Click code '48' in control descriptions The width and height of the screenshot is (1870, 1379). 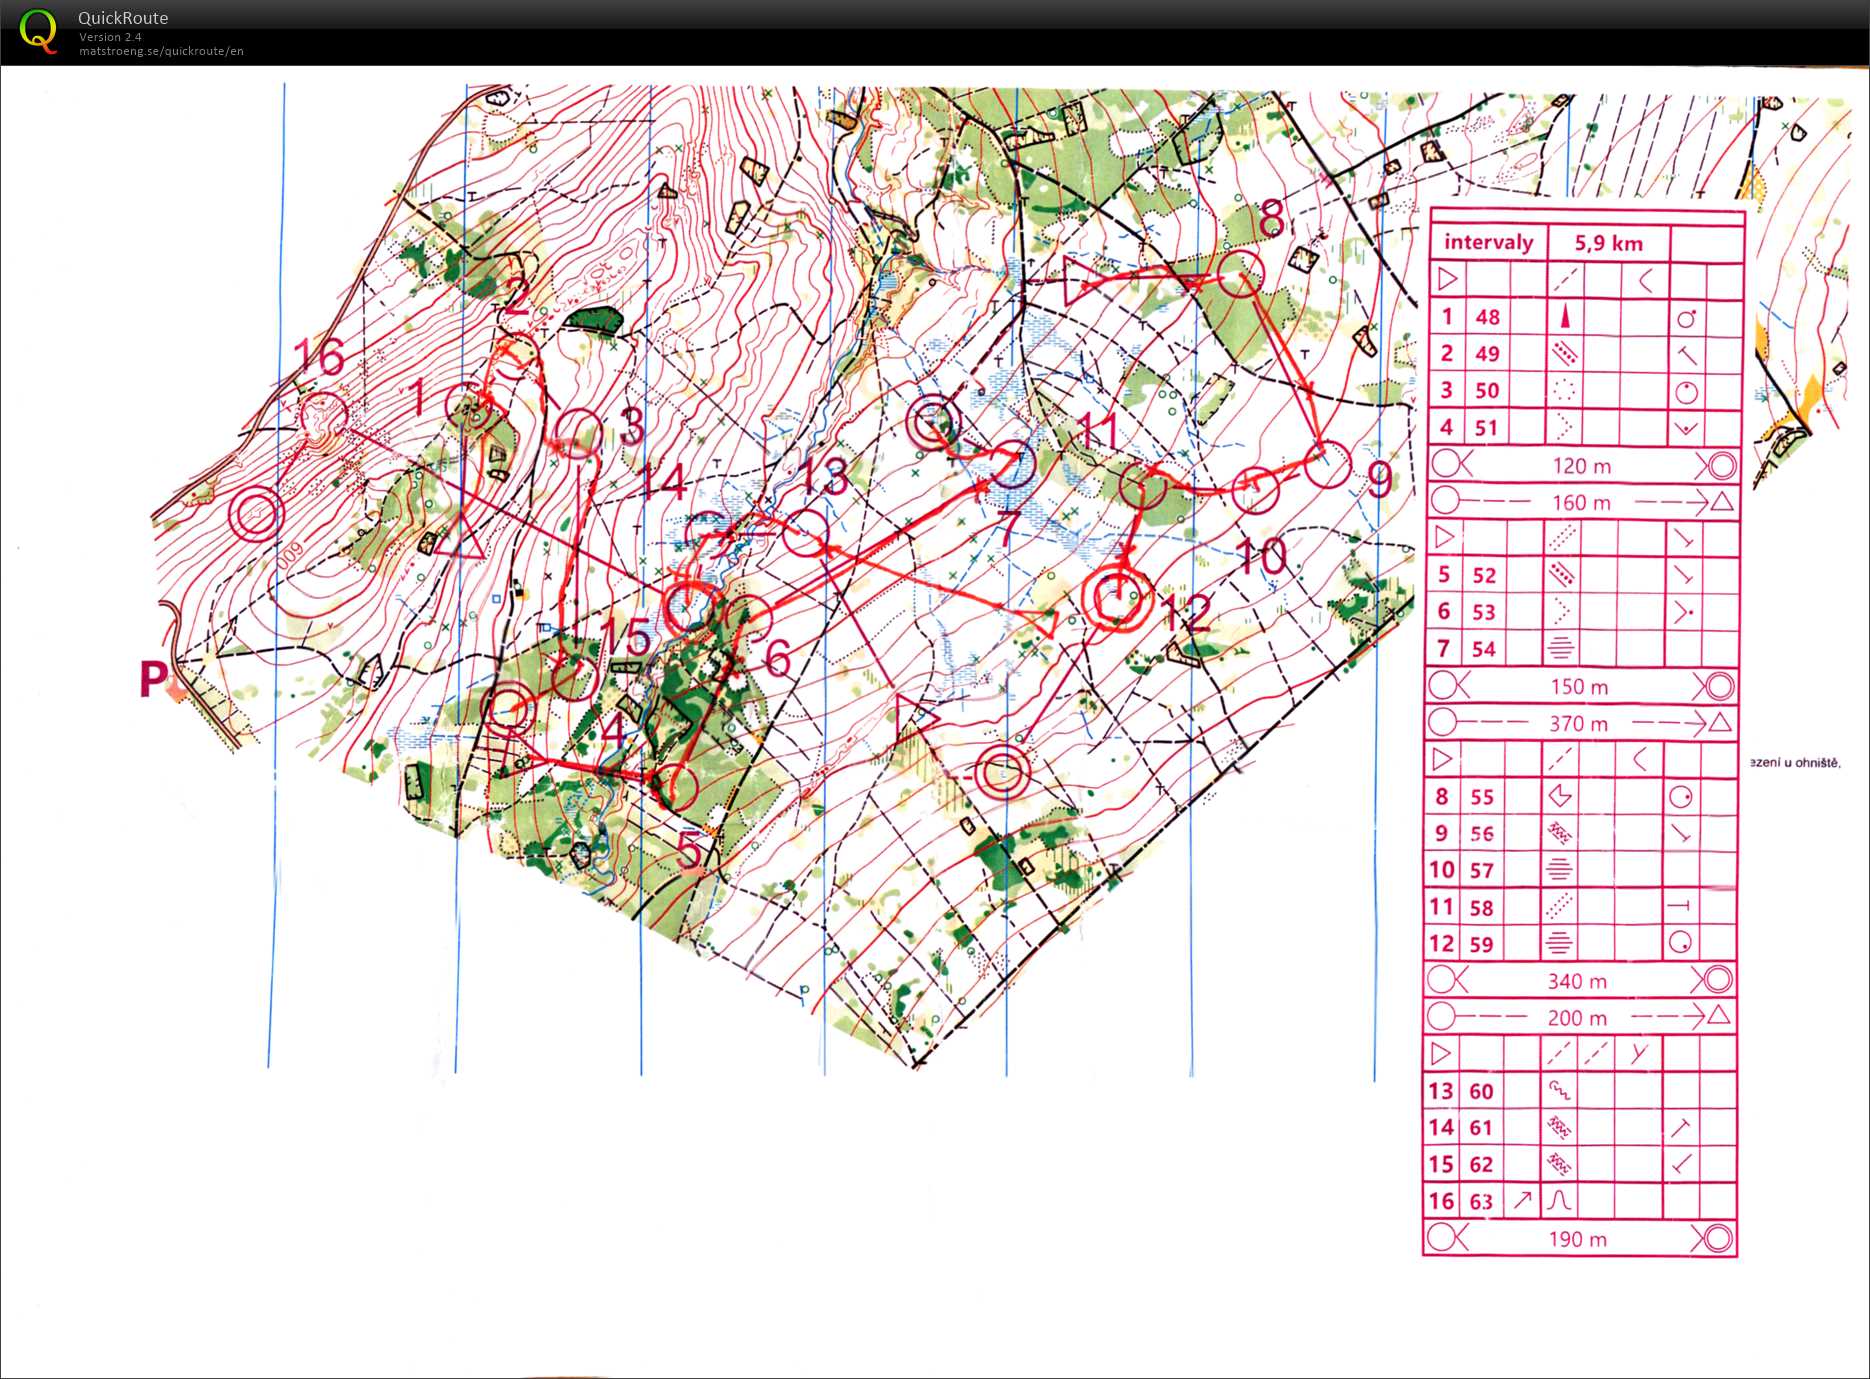pos(1487,317)
